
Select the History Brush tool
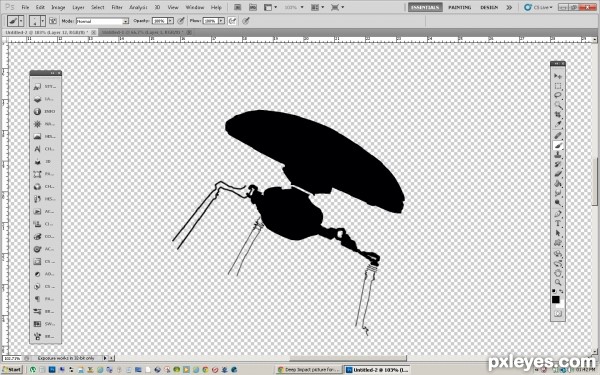click(558, 165)
